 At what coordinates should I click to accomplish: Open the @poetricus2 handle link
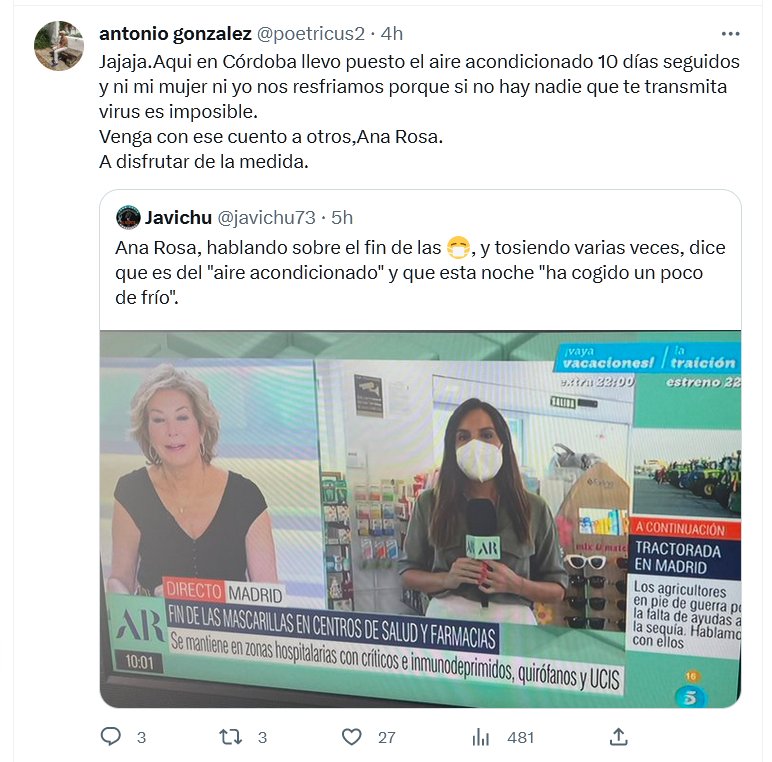click(311, 33)
